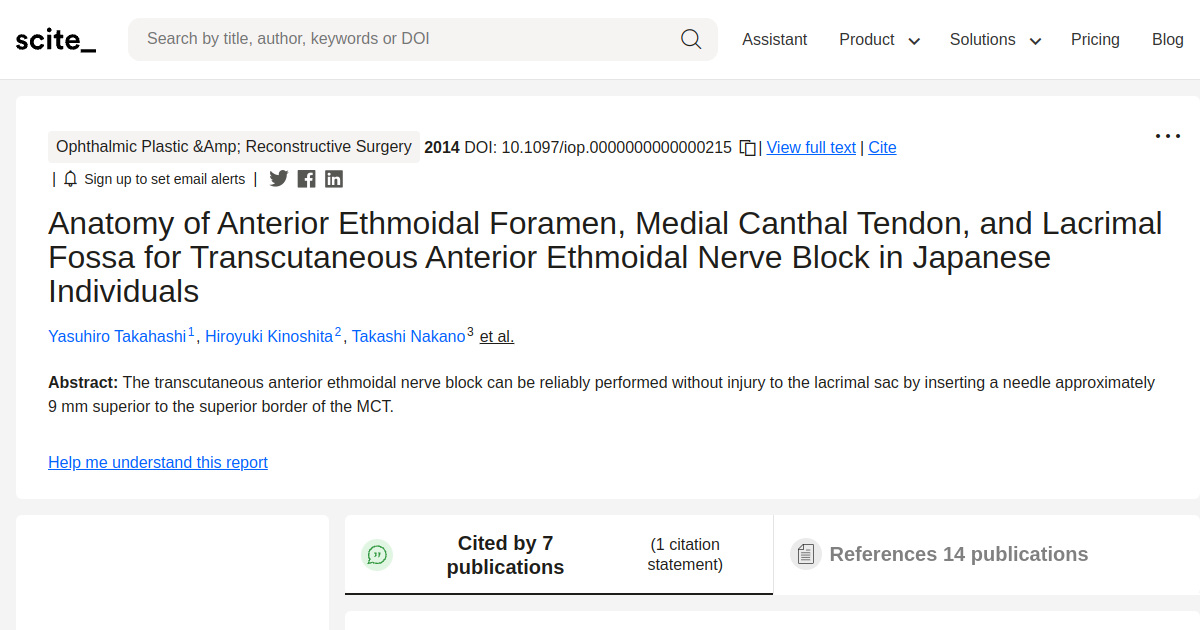This screenshot has height=630, width=1200.
Task: Switch to the Cited by 7 publications tab
Action: tap(505, 553)
